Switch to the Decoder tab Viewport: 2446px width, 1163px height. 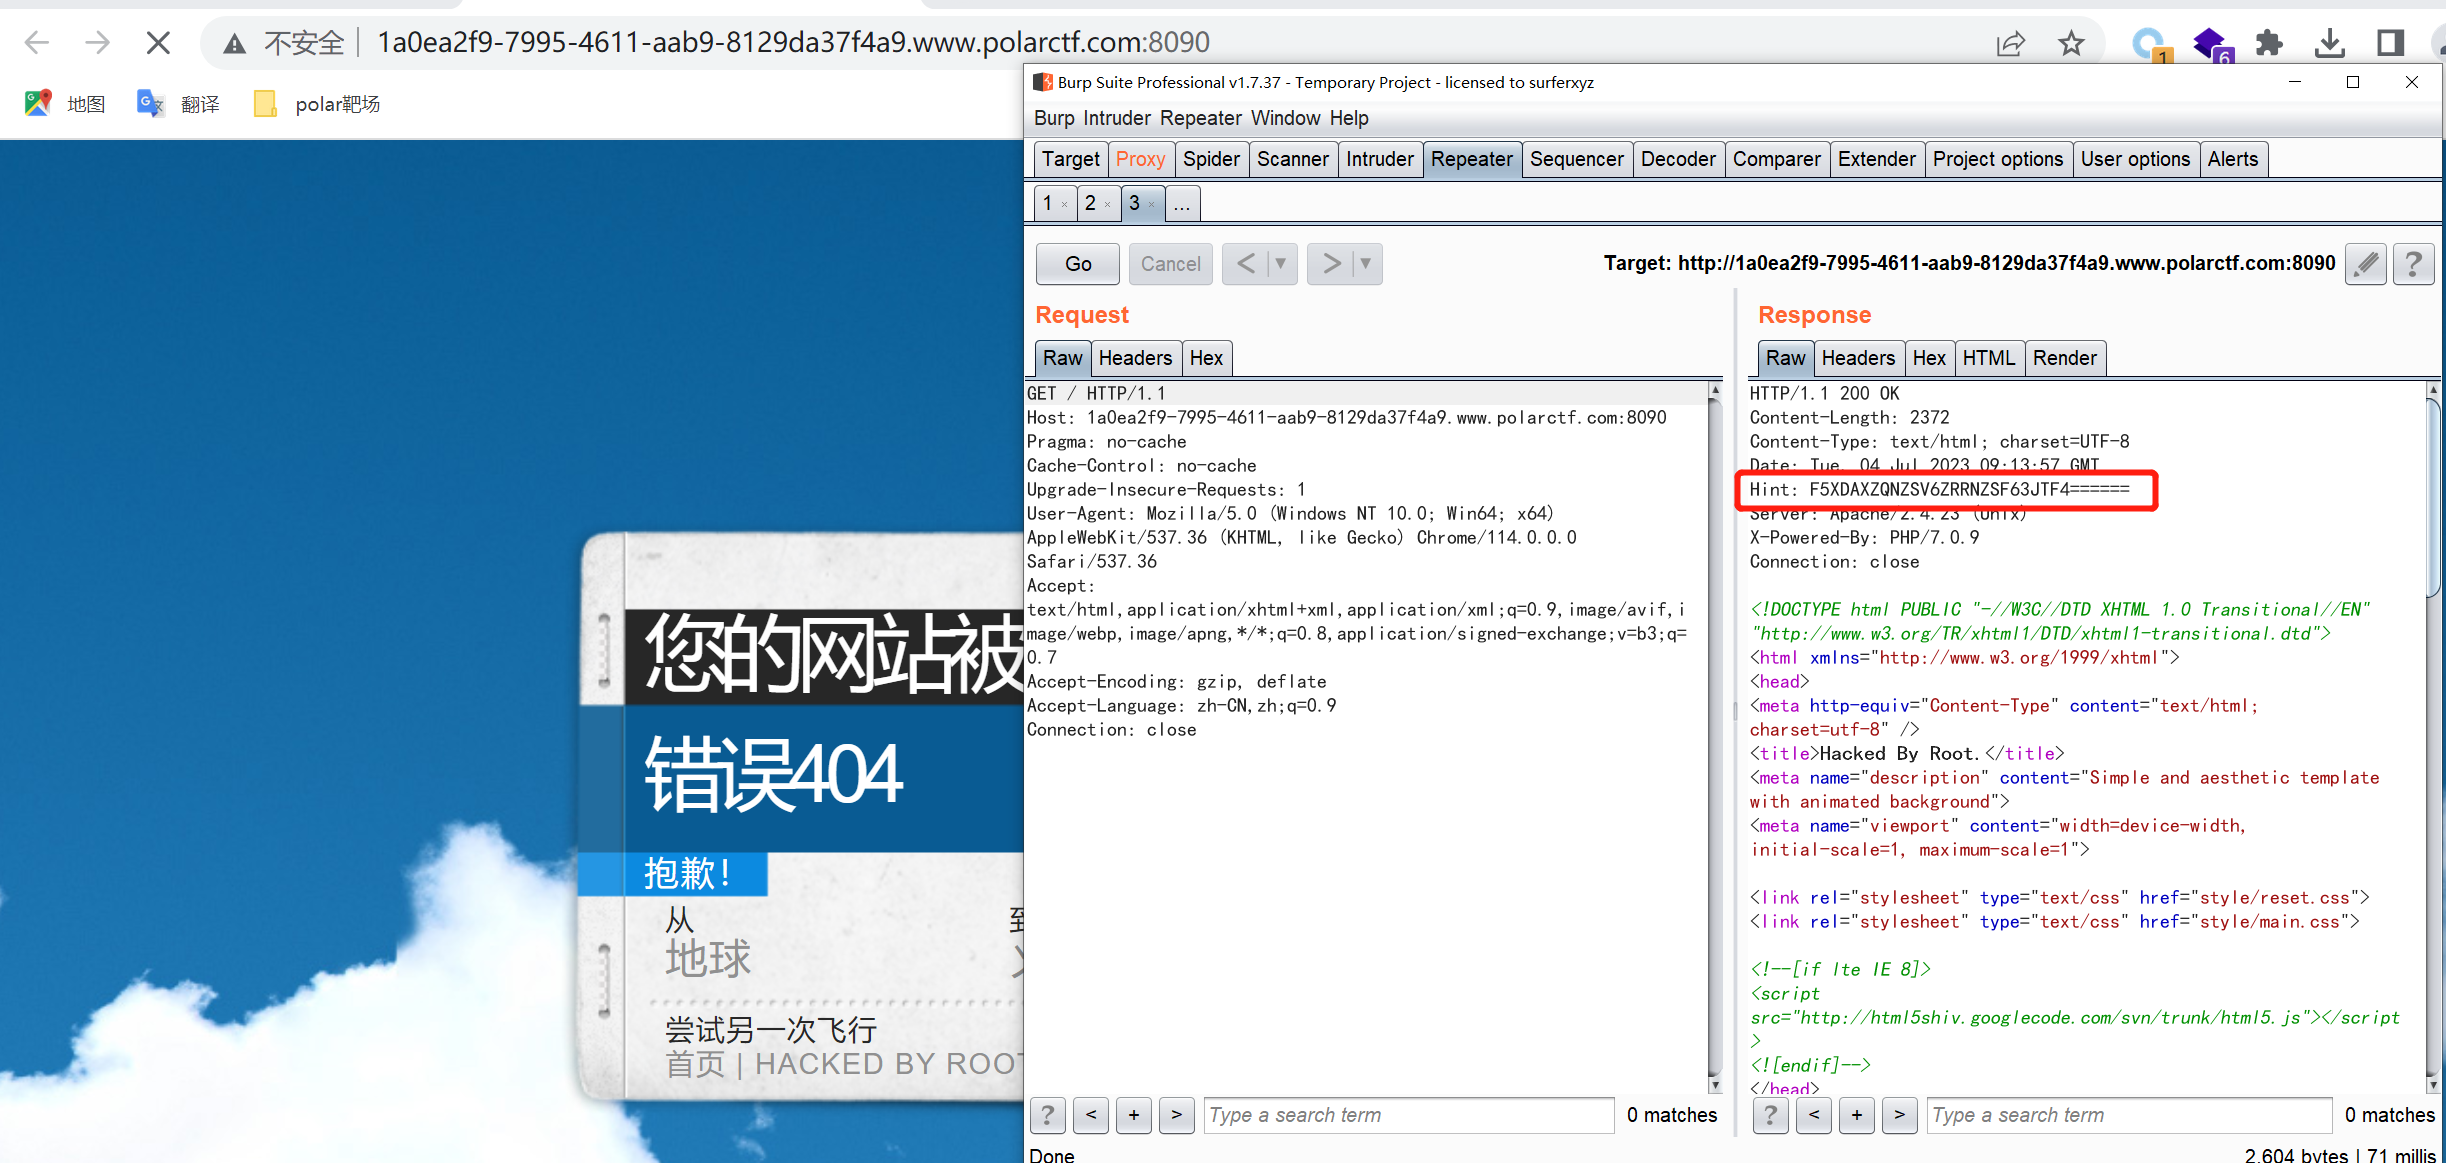point(1677,159)
